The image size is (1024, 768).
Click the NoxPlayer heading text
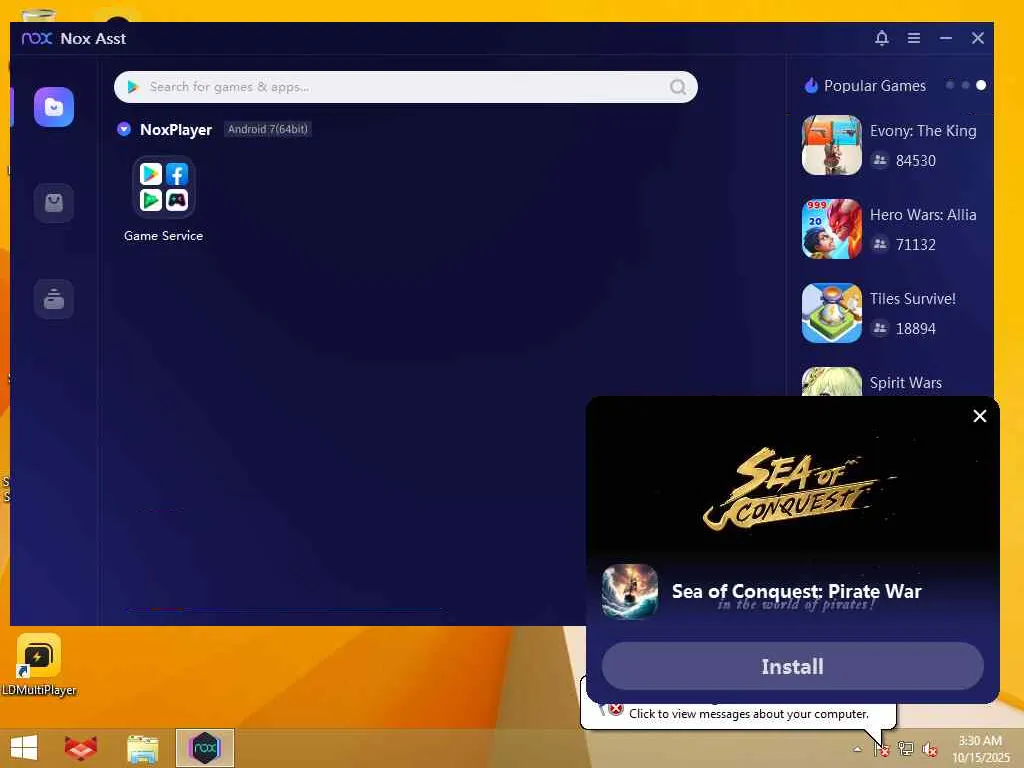[x=176, y=130]
